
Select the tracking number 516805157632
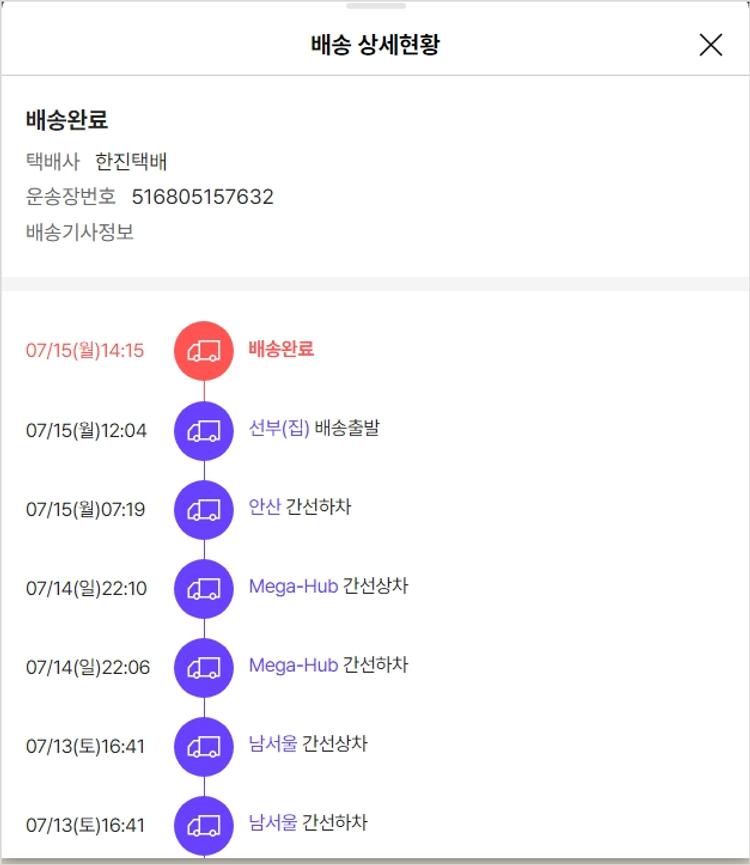pos(202,197)
